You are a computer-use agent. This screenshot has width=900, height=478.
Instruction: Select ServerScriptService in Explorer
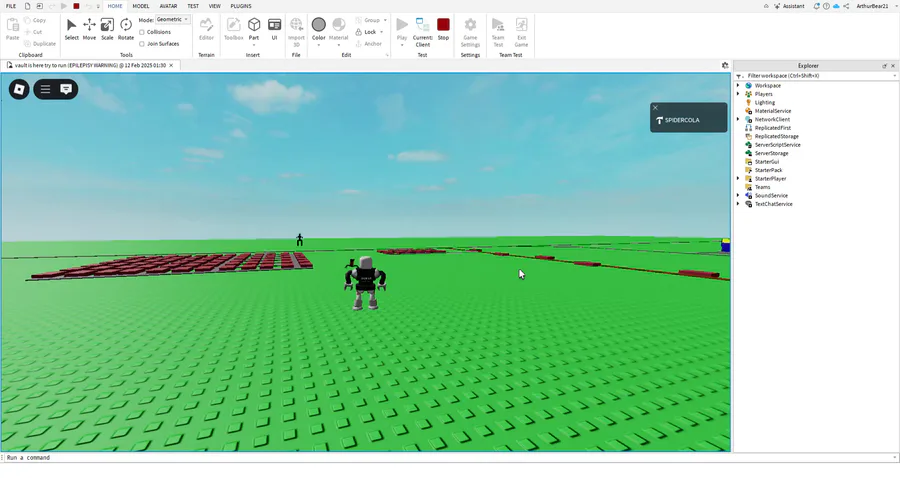[x=777, y=145]
